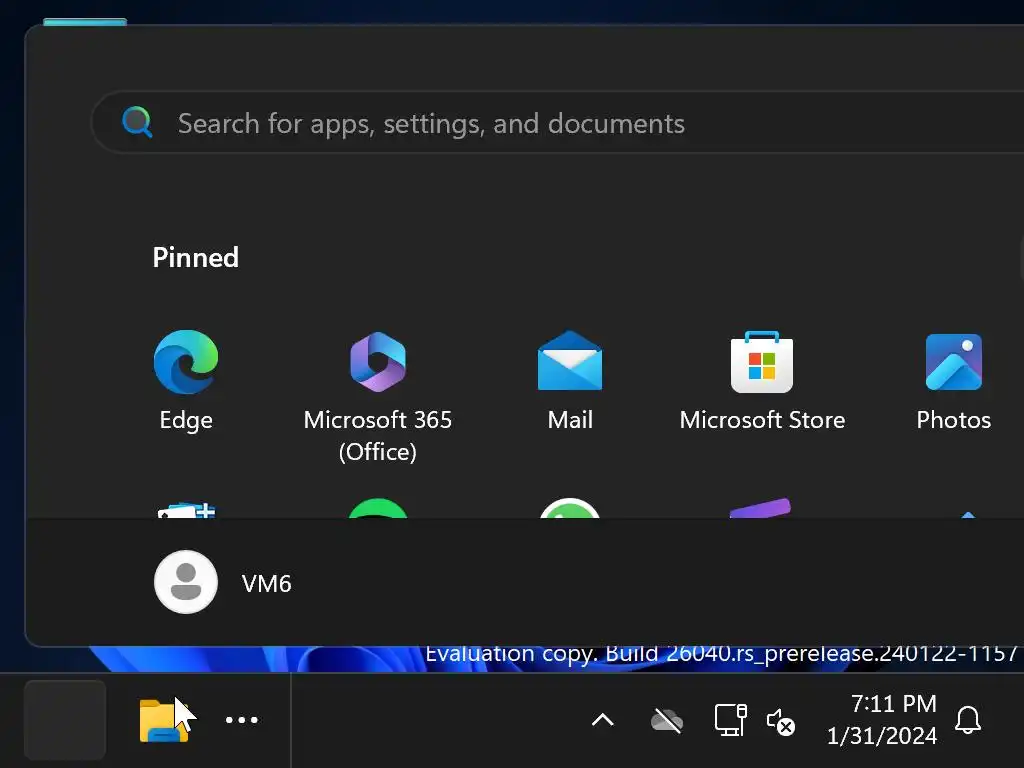Open network status tray icon
The image size is (1024, 768).
(x=730, y=720)
